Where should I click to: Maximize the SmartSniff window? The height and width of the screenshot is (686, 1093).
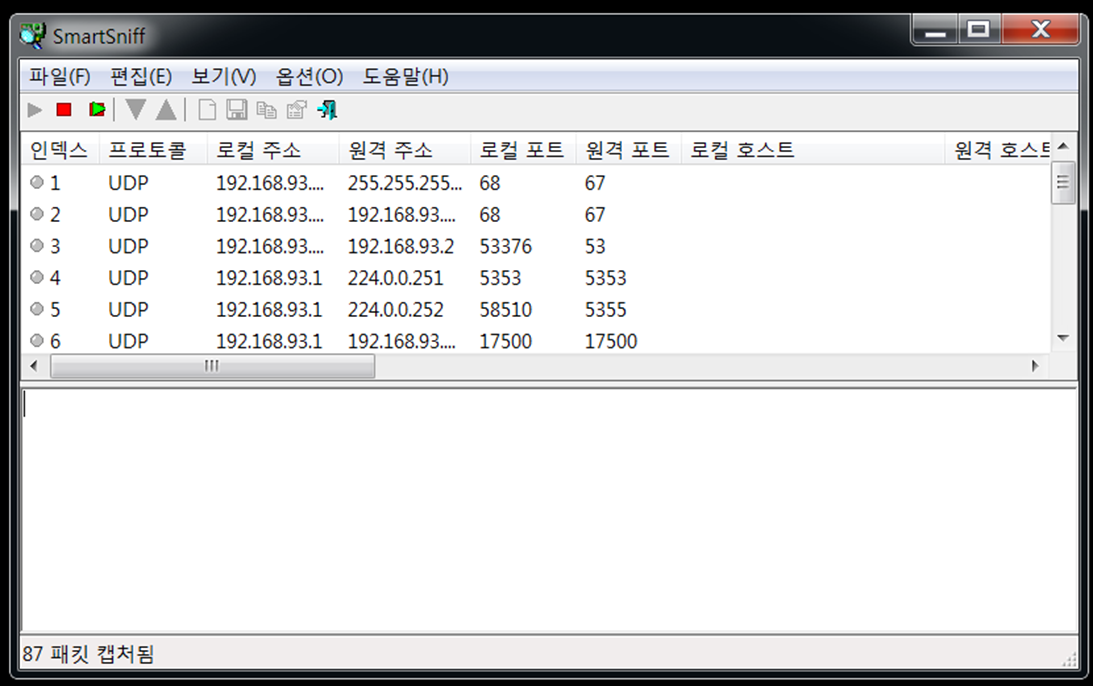click(979, 31)
